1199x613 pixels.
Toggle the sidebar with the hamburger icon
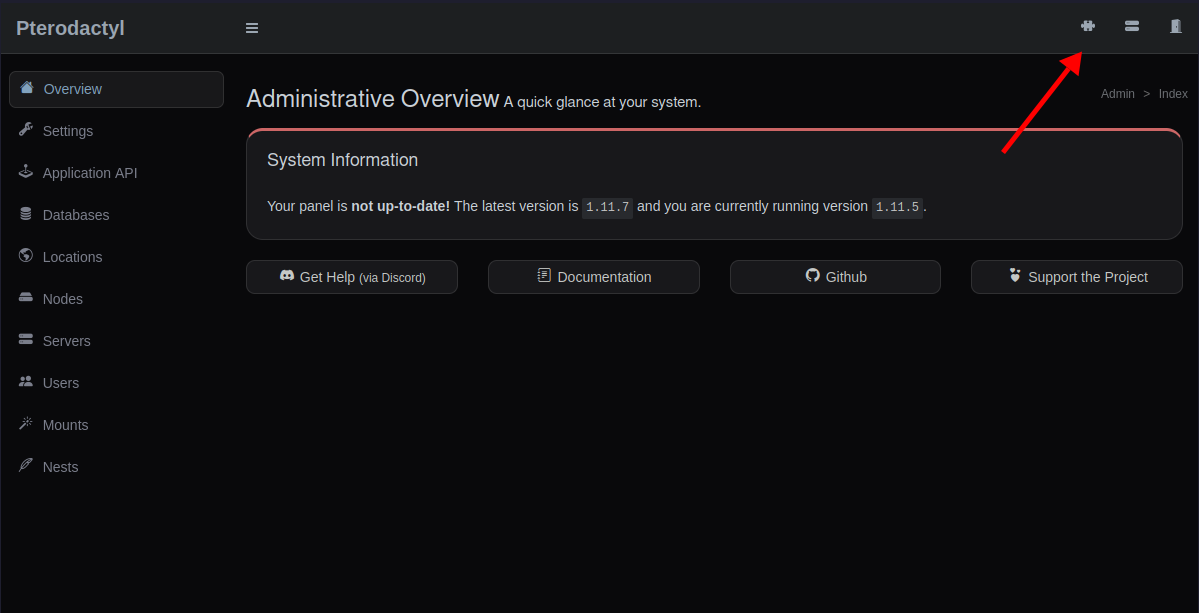[x=252, y=28]
